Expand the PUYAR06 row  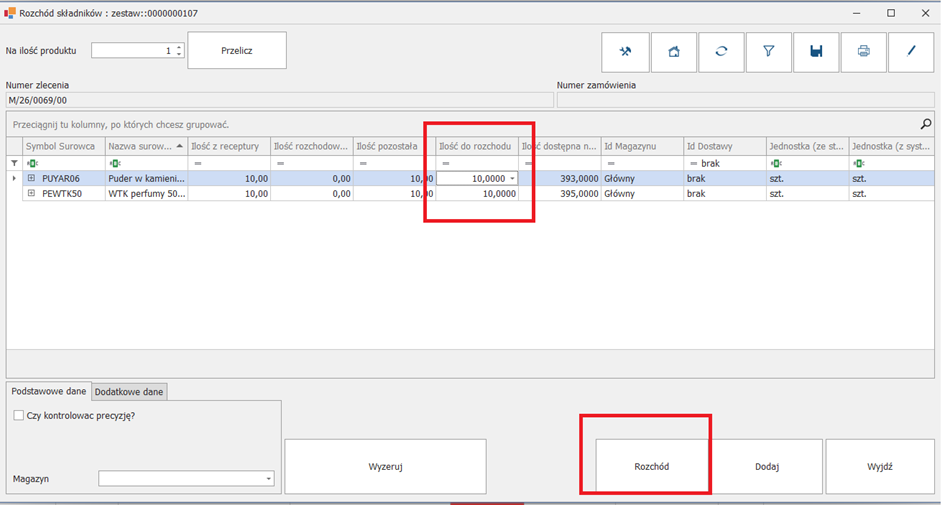coord(32,178)
